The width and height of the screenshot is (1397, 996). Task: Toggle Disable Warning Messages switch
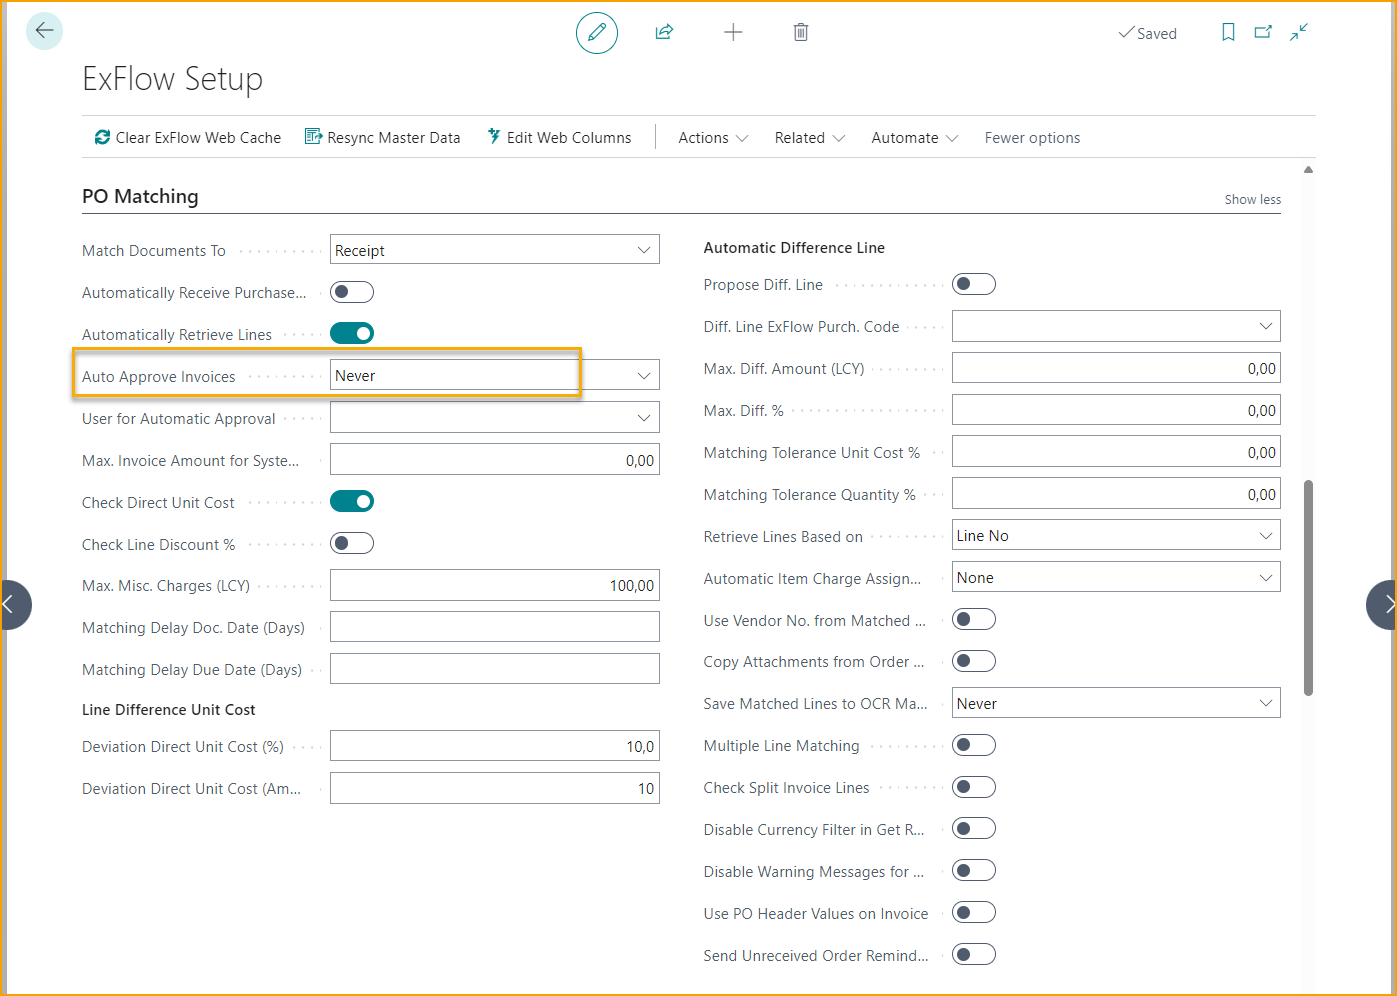pyautogui.click(x=974, y=870)
